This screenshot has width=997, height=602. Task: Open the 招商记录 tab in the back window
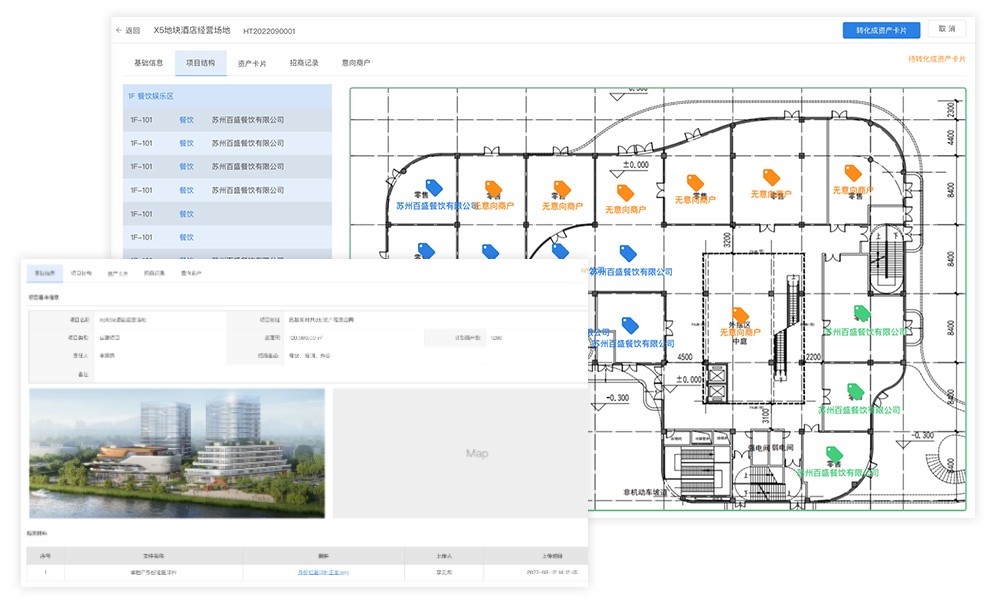[x=304, y=63]
